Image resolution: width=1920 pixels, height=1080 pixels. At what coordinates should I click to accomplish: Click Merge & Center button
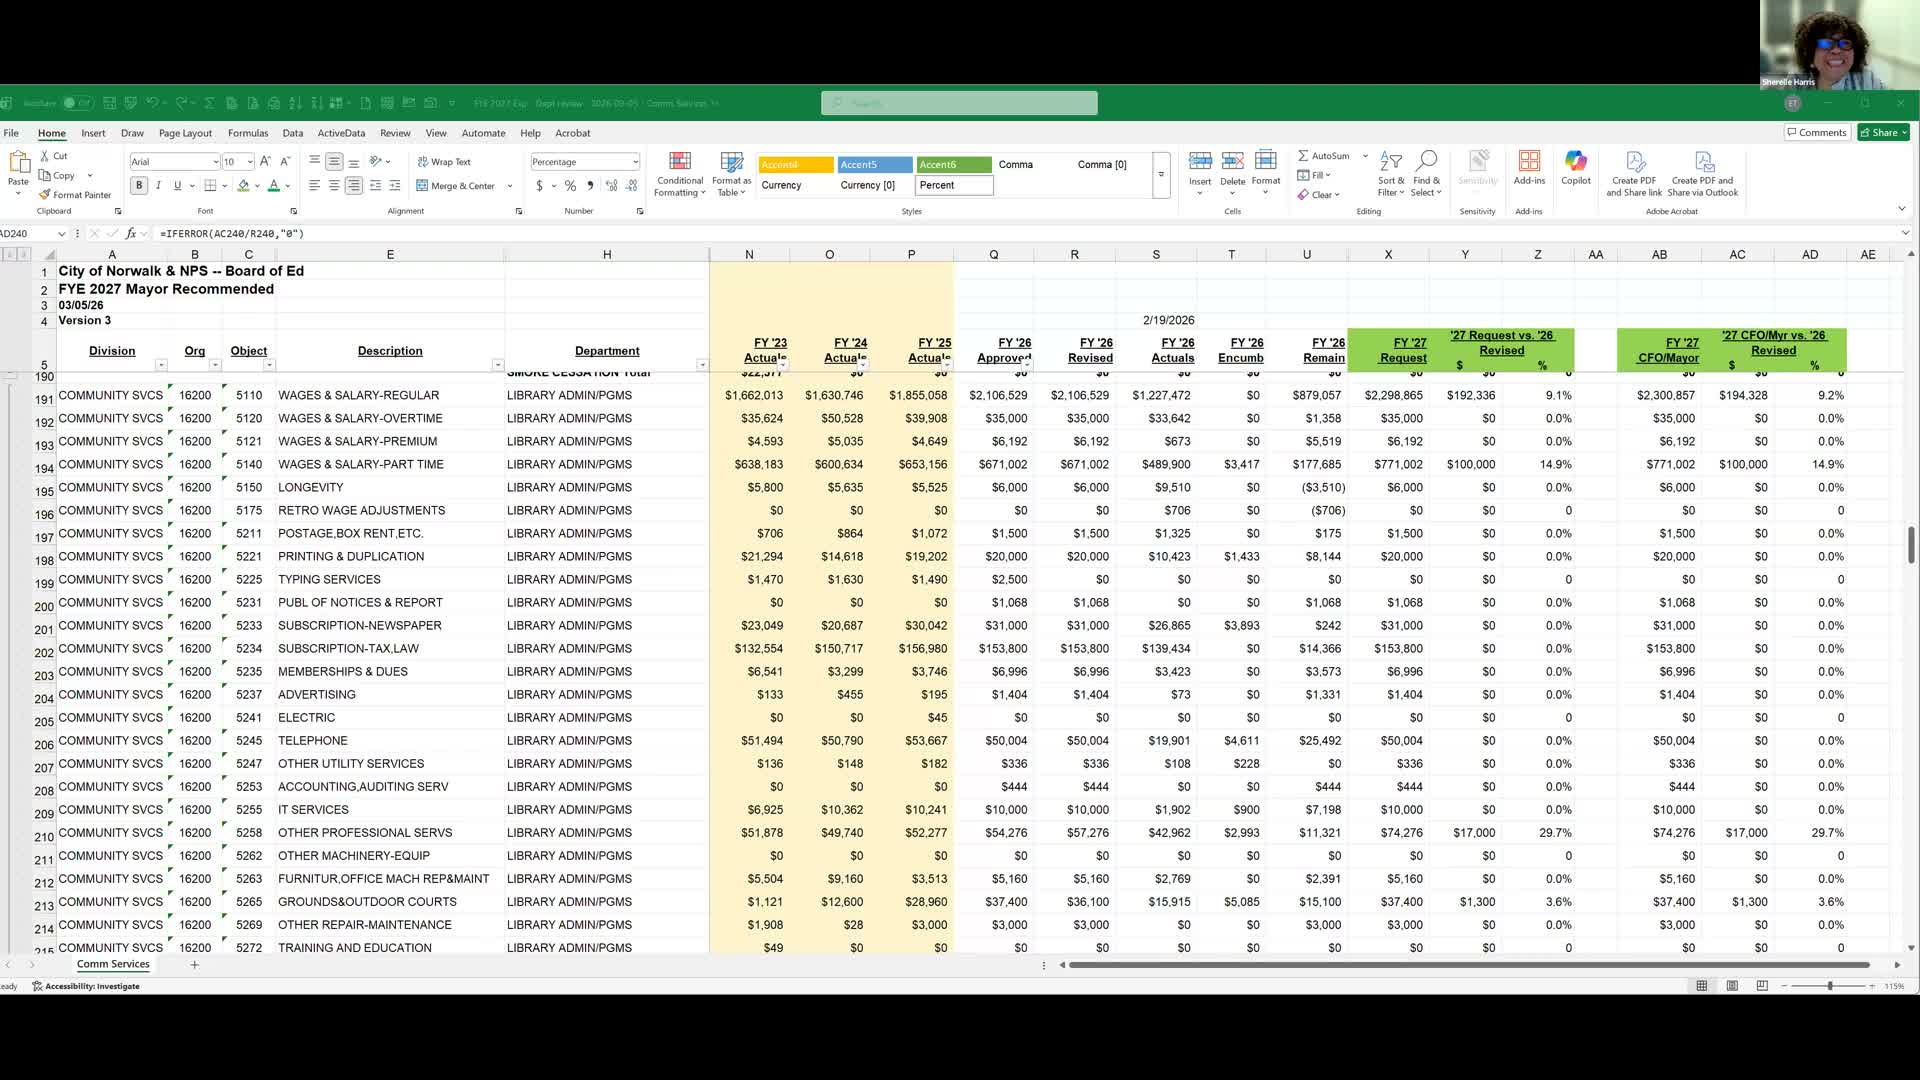pos(456,186)
